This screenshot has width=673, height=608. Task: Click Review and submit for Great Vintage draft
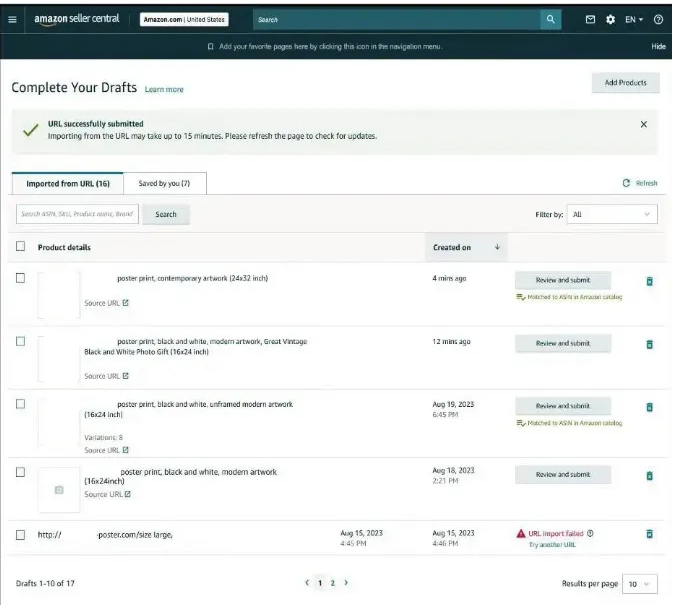[563, 343]
